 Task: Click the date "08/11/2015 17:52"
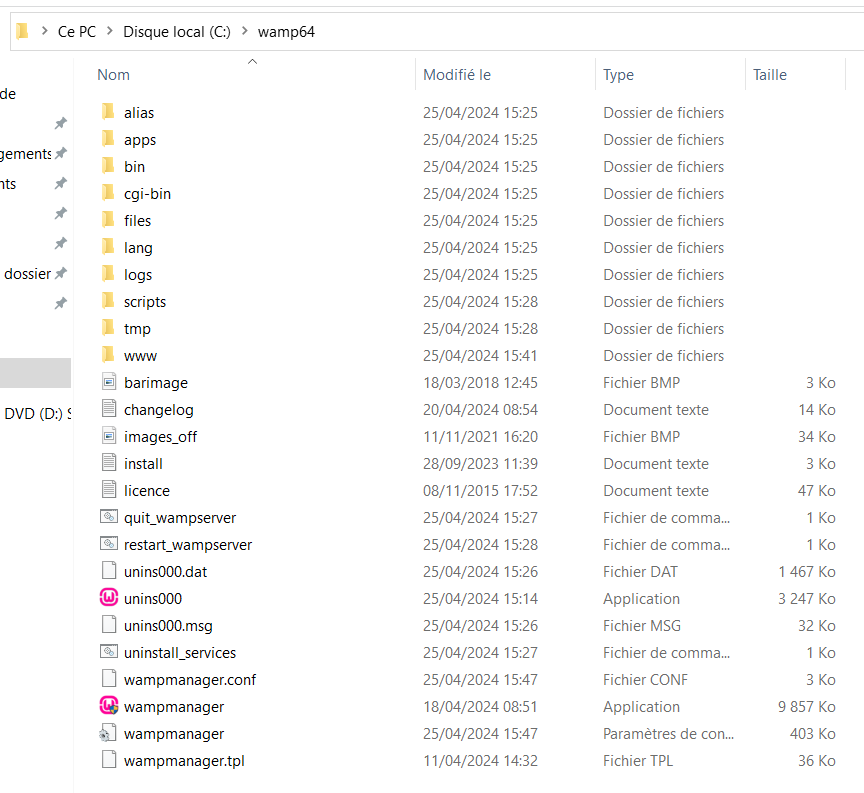(x=480, y=490)
